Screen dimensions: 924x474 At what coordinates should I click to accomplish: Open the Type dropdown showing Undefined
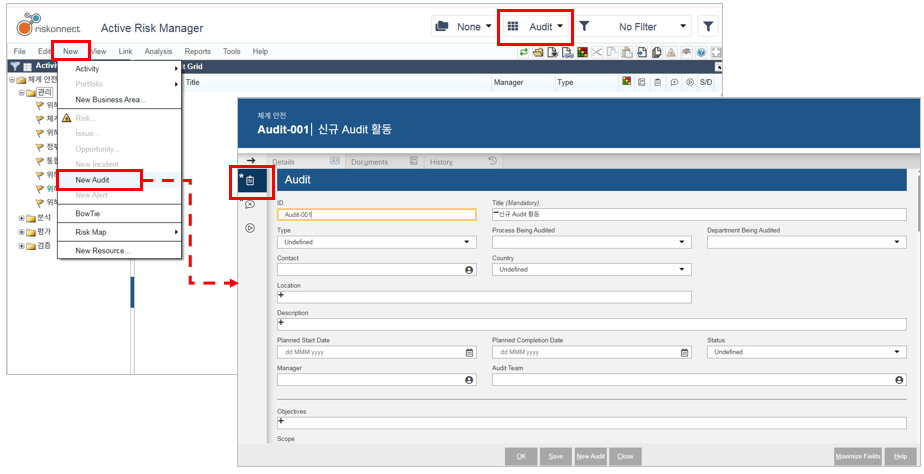(x=377, y=242)
